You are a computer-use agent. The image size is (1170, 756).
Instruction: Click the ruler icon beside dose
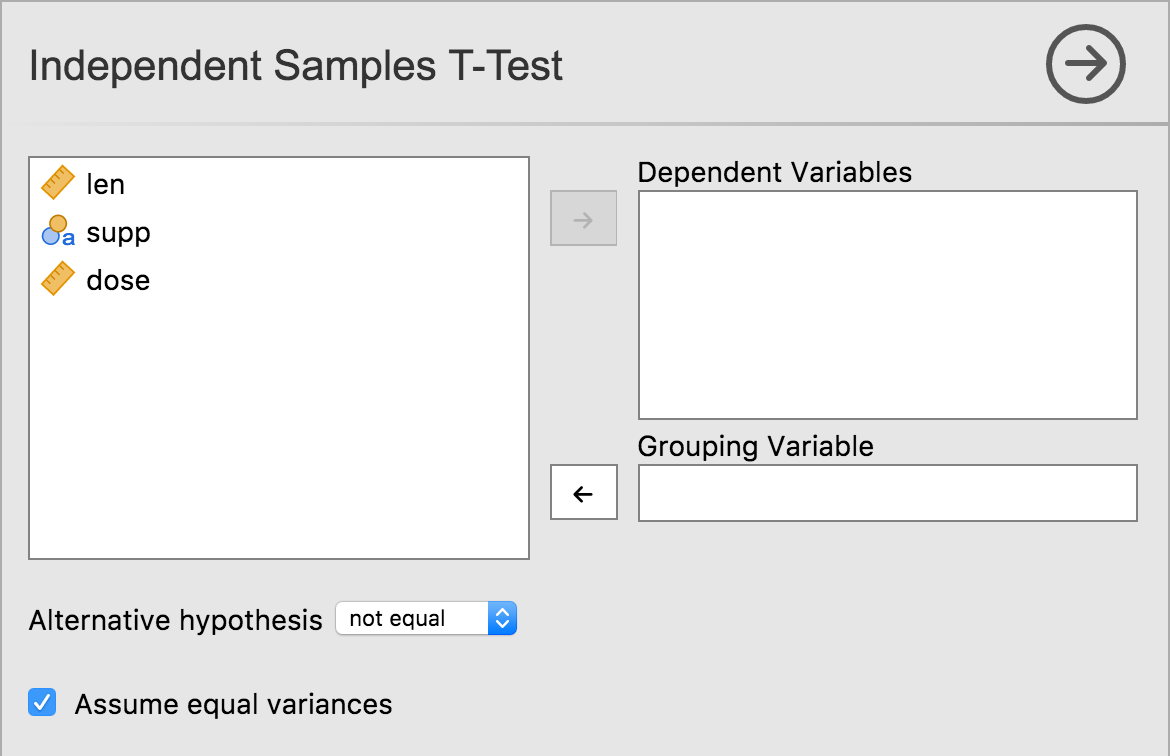point(58,279)
